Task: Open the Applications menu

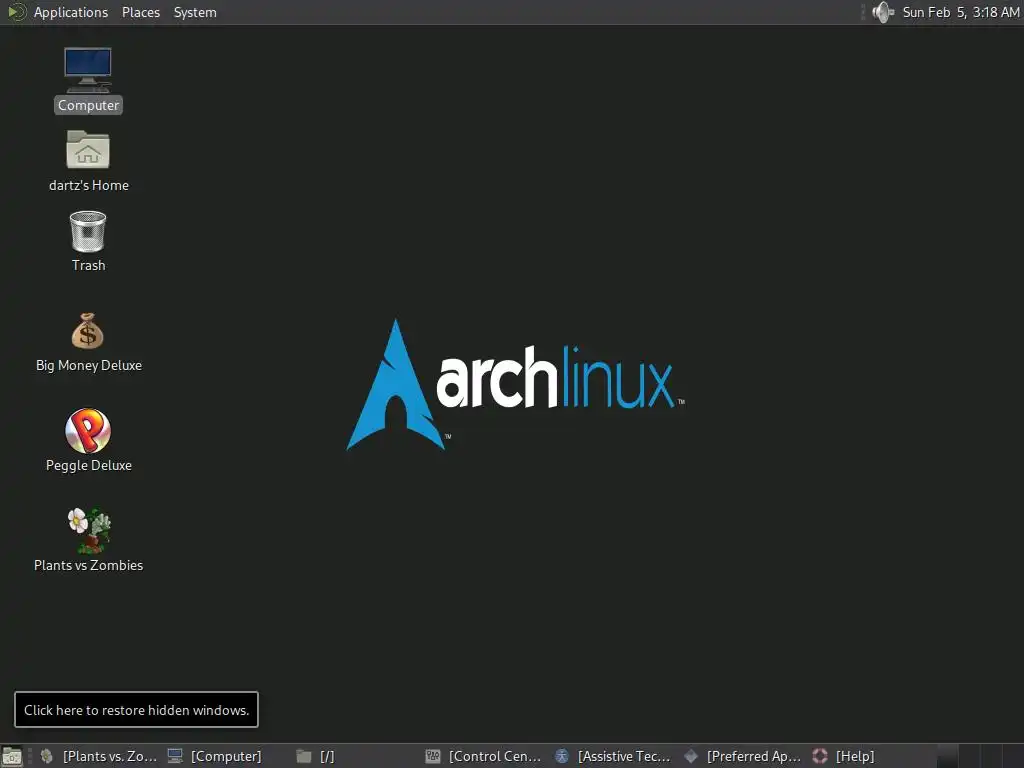Action: coord(71,12)
